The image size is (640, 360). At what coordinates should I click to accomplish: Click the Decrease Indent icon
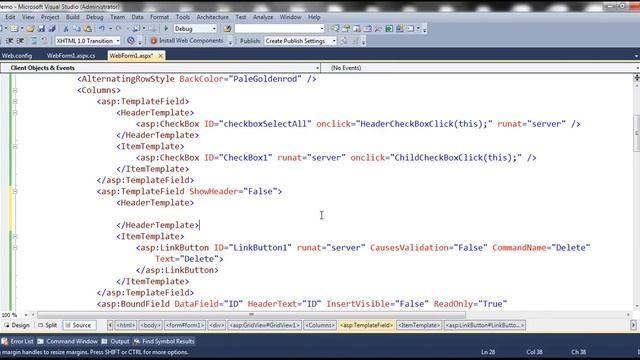[x=9, y=41]
